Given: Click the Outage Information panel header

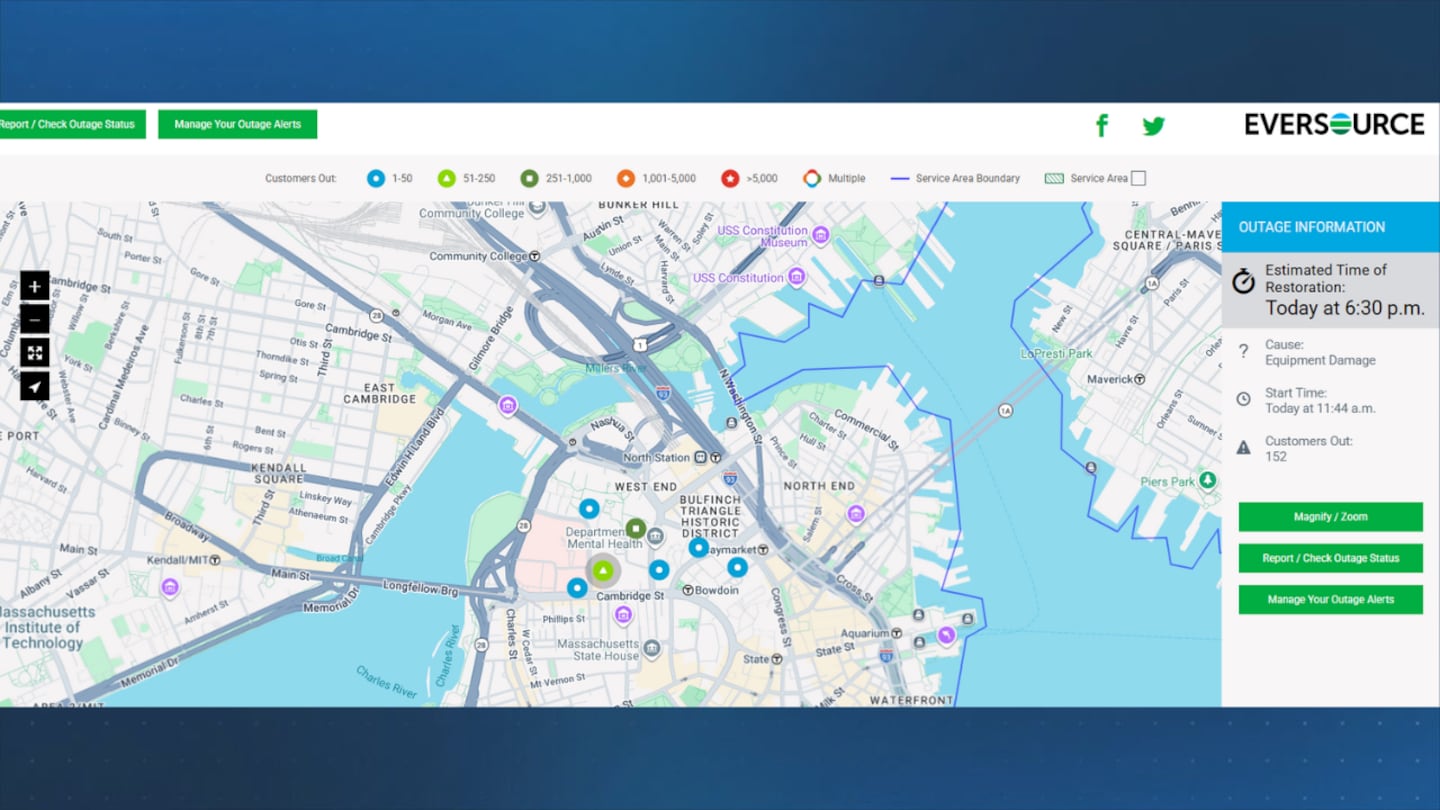Looking at the screenshot, I should point(1330,227).
